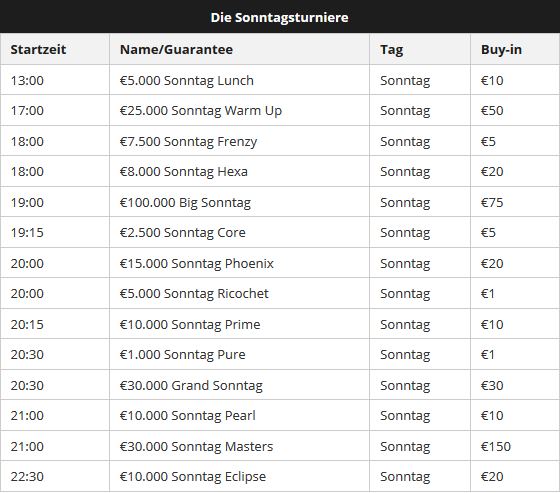Open the €7.500 Sonntag Frenzy entry
This screenshot has height=493, width=560.
(188, 142)
